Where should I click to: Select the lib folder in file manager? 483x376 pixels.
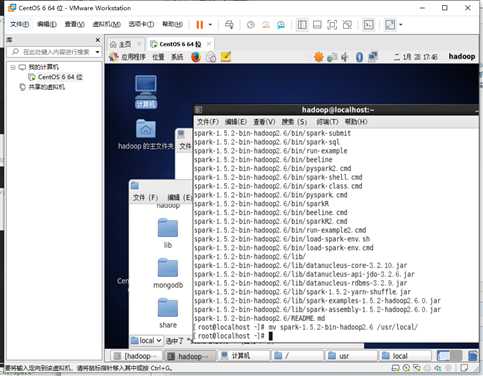tap(168, 233)
